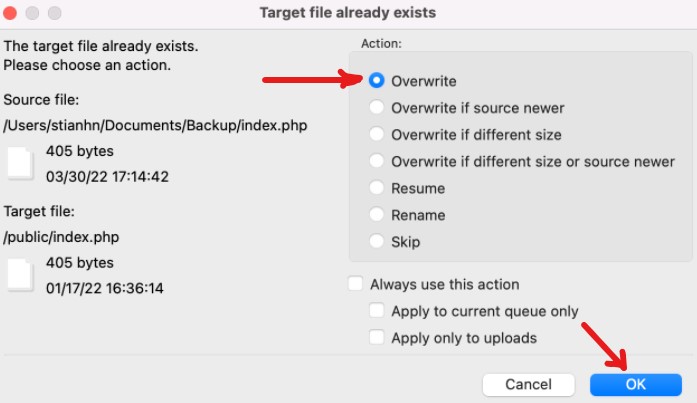
Task: Choose Overwrite if source newer
Action: pyautogui.click(x=377, y=108)
